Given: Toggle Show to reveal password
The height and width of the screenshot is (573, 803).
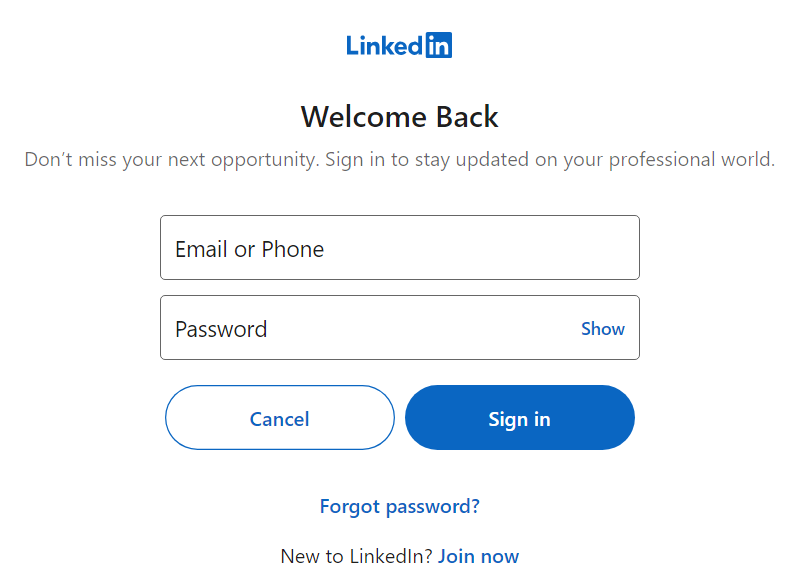Looking at the screenshot, I should click(603, 329).
